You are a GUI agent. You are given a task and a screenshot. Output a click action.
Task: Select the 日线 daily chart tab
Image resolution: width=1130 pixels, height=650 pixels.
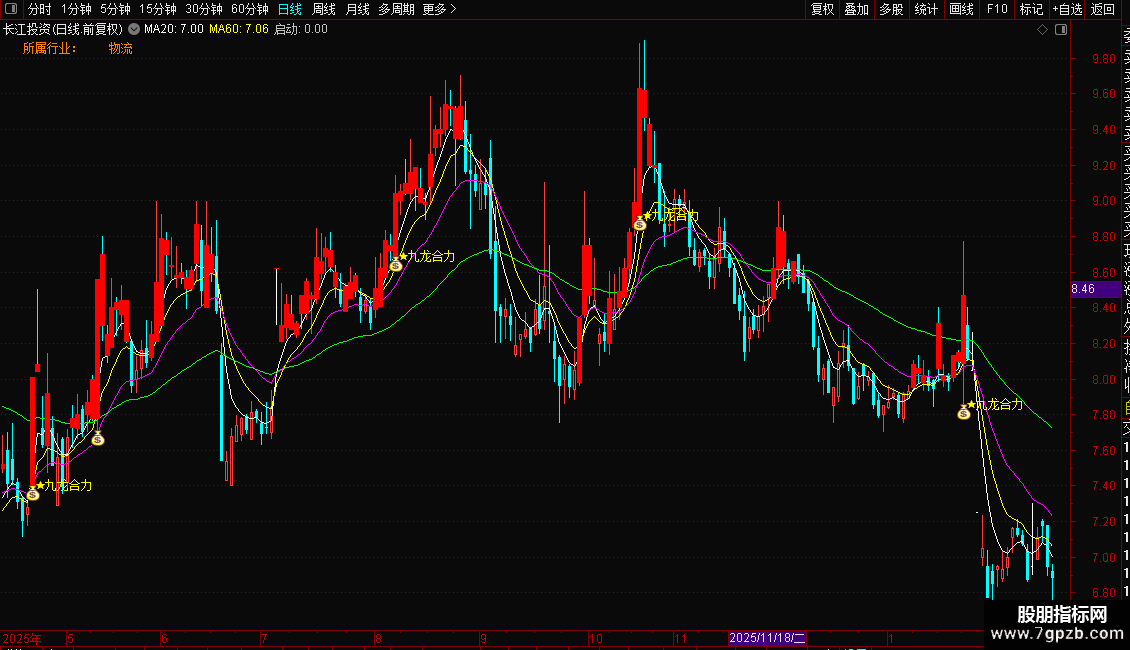(x=290, y=9)
